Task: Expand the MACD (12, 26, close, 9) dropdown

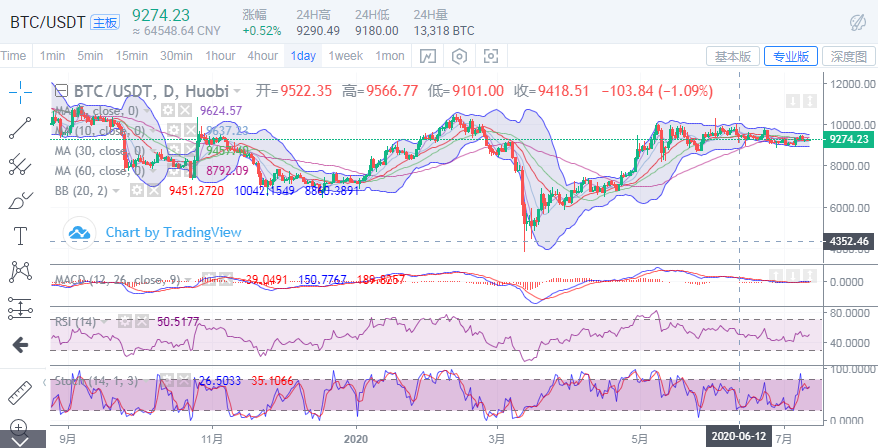Action: click(189, 279)
